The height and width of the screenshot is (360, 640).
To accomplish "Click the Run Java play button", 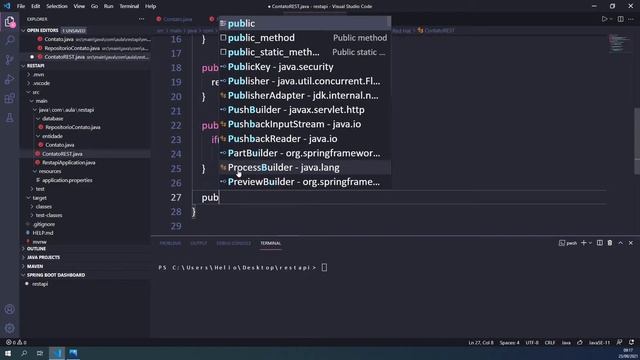I will click(604, 19).
